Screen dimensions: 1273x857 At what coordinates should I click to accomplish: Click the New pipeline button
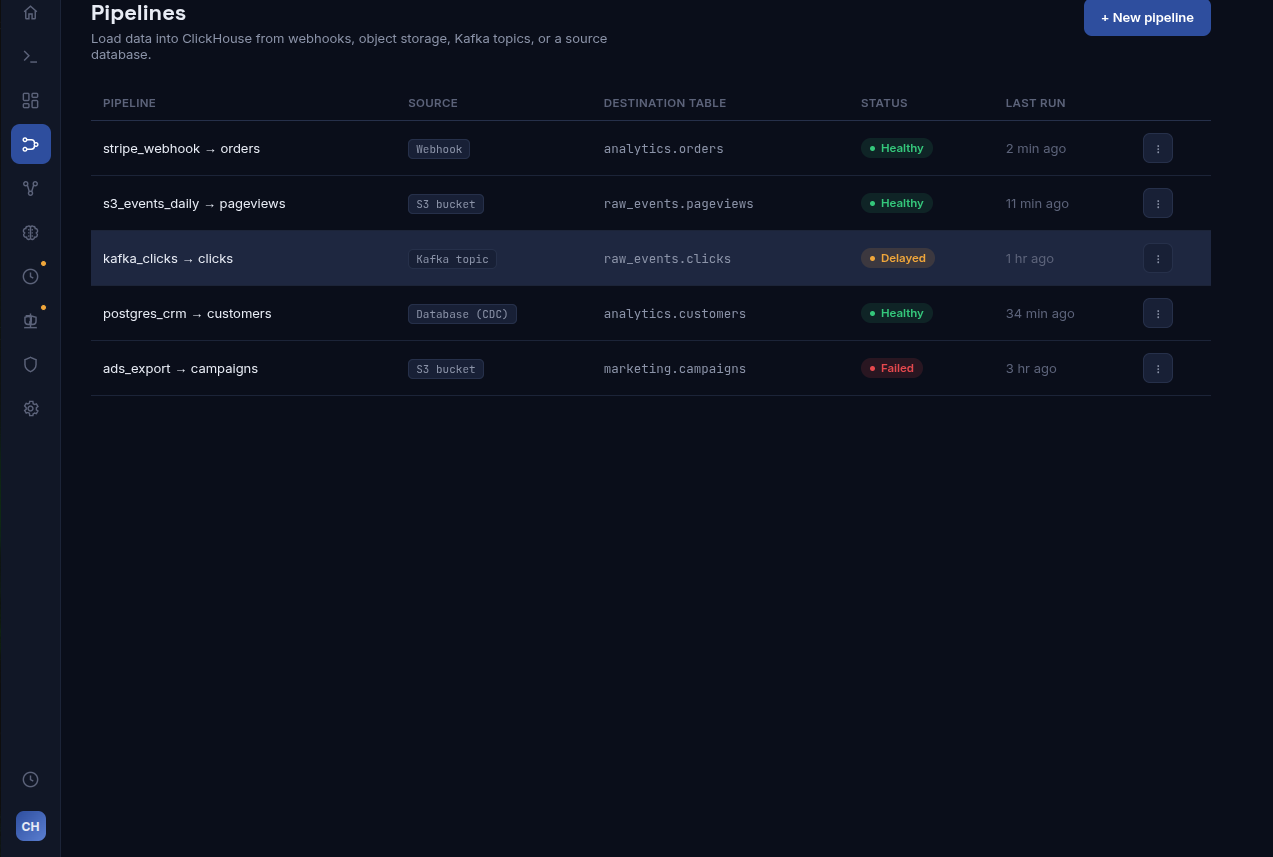pos(1147,18)
